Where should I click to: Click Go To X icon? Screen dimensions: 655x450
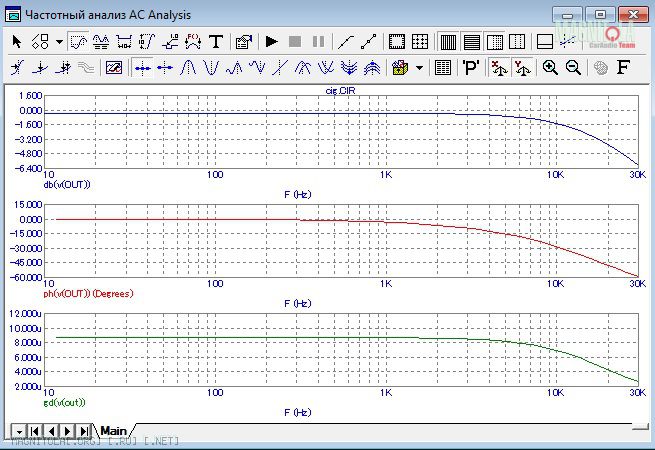click(x=17, y=67)
